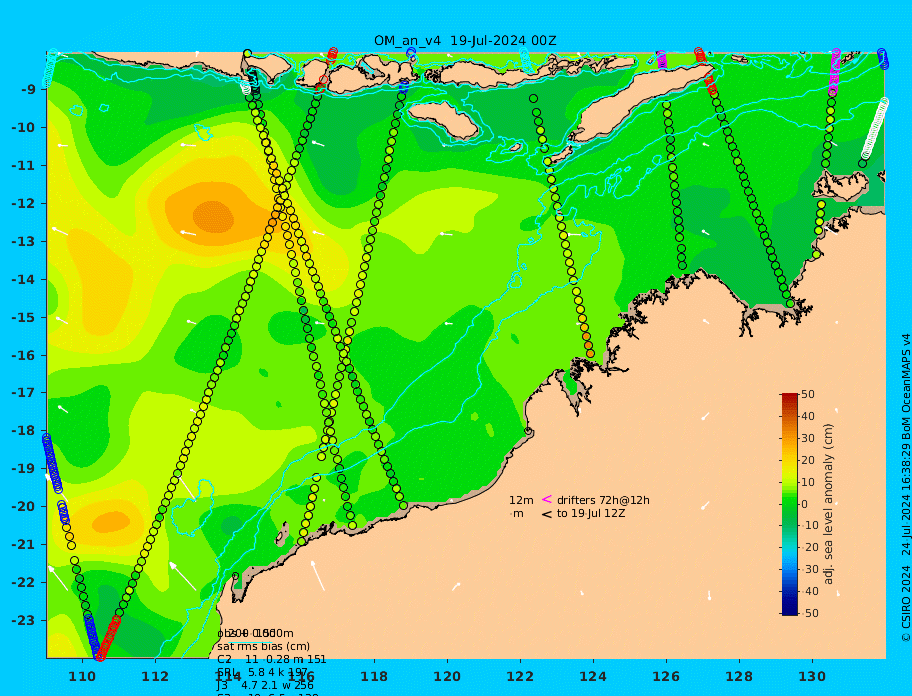This screenshot has height=696, width=912.
Task: Click the vertical CSIRO 2024 BoM OceanMAPS copyright text
Action: coord(905,488)
